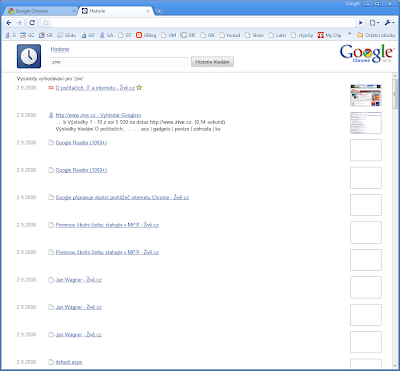The image size is (400, 371).
Task: Click the vertical scrollbar thumb
Action: pyautogui.click(x=395, y=94)
